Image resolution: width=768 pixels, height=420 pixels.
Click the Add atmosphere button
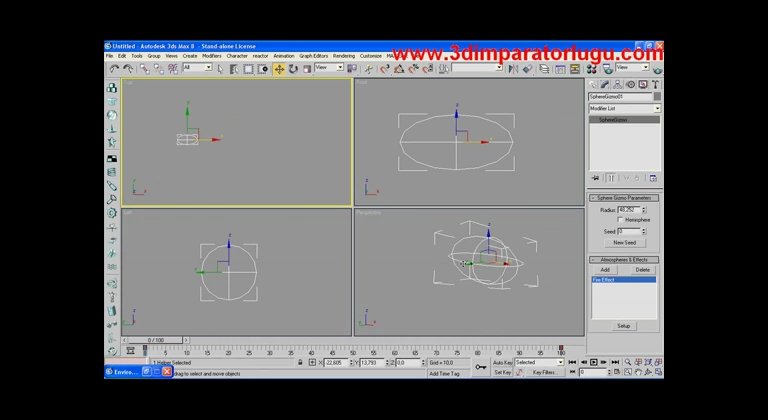(605, 270)
